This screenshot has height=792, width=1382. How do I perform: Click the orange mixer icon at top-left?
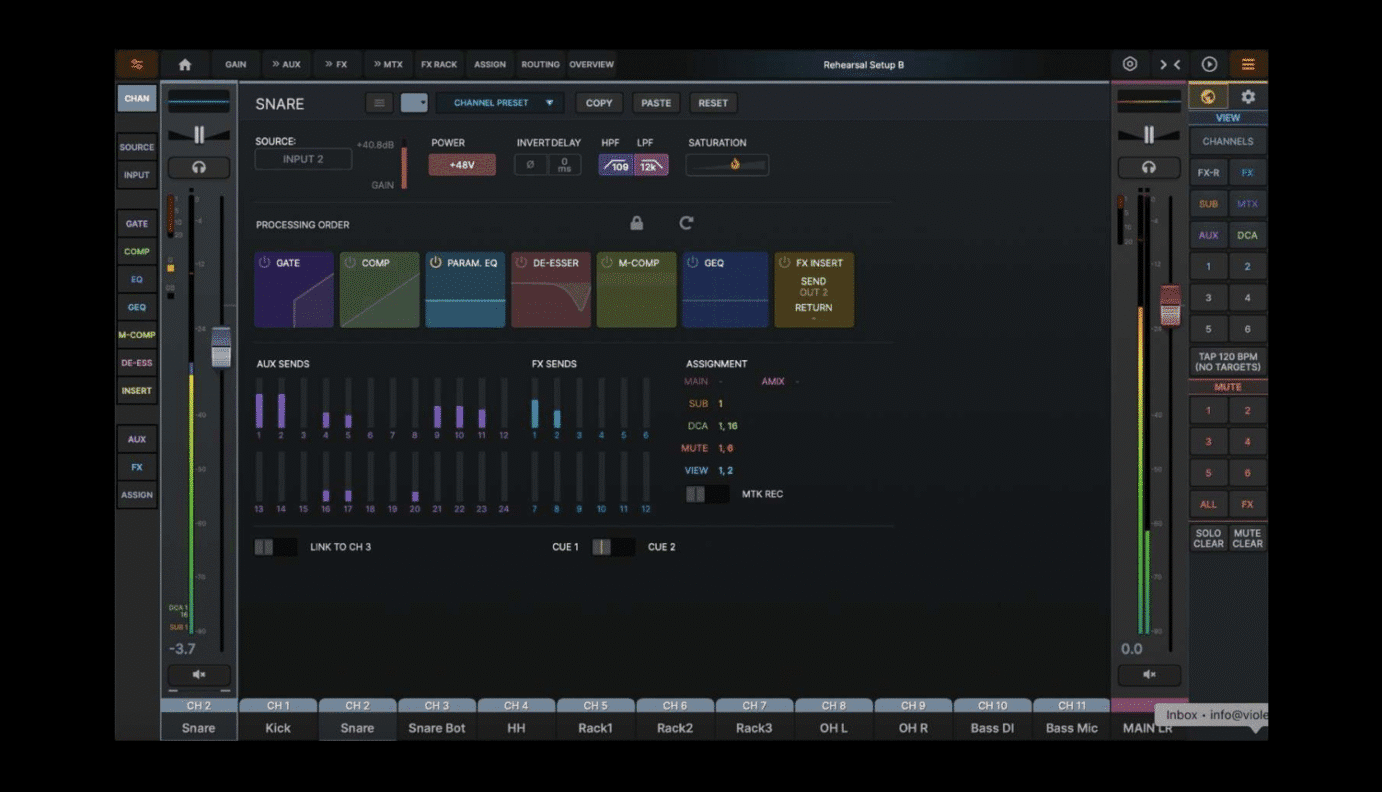point(136,64)
